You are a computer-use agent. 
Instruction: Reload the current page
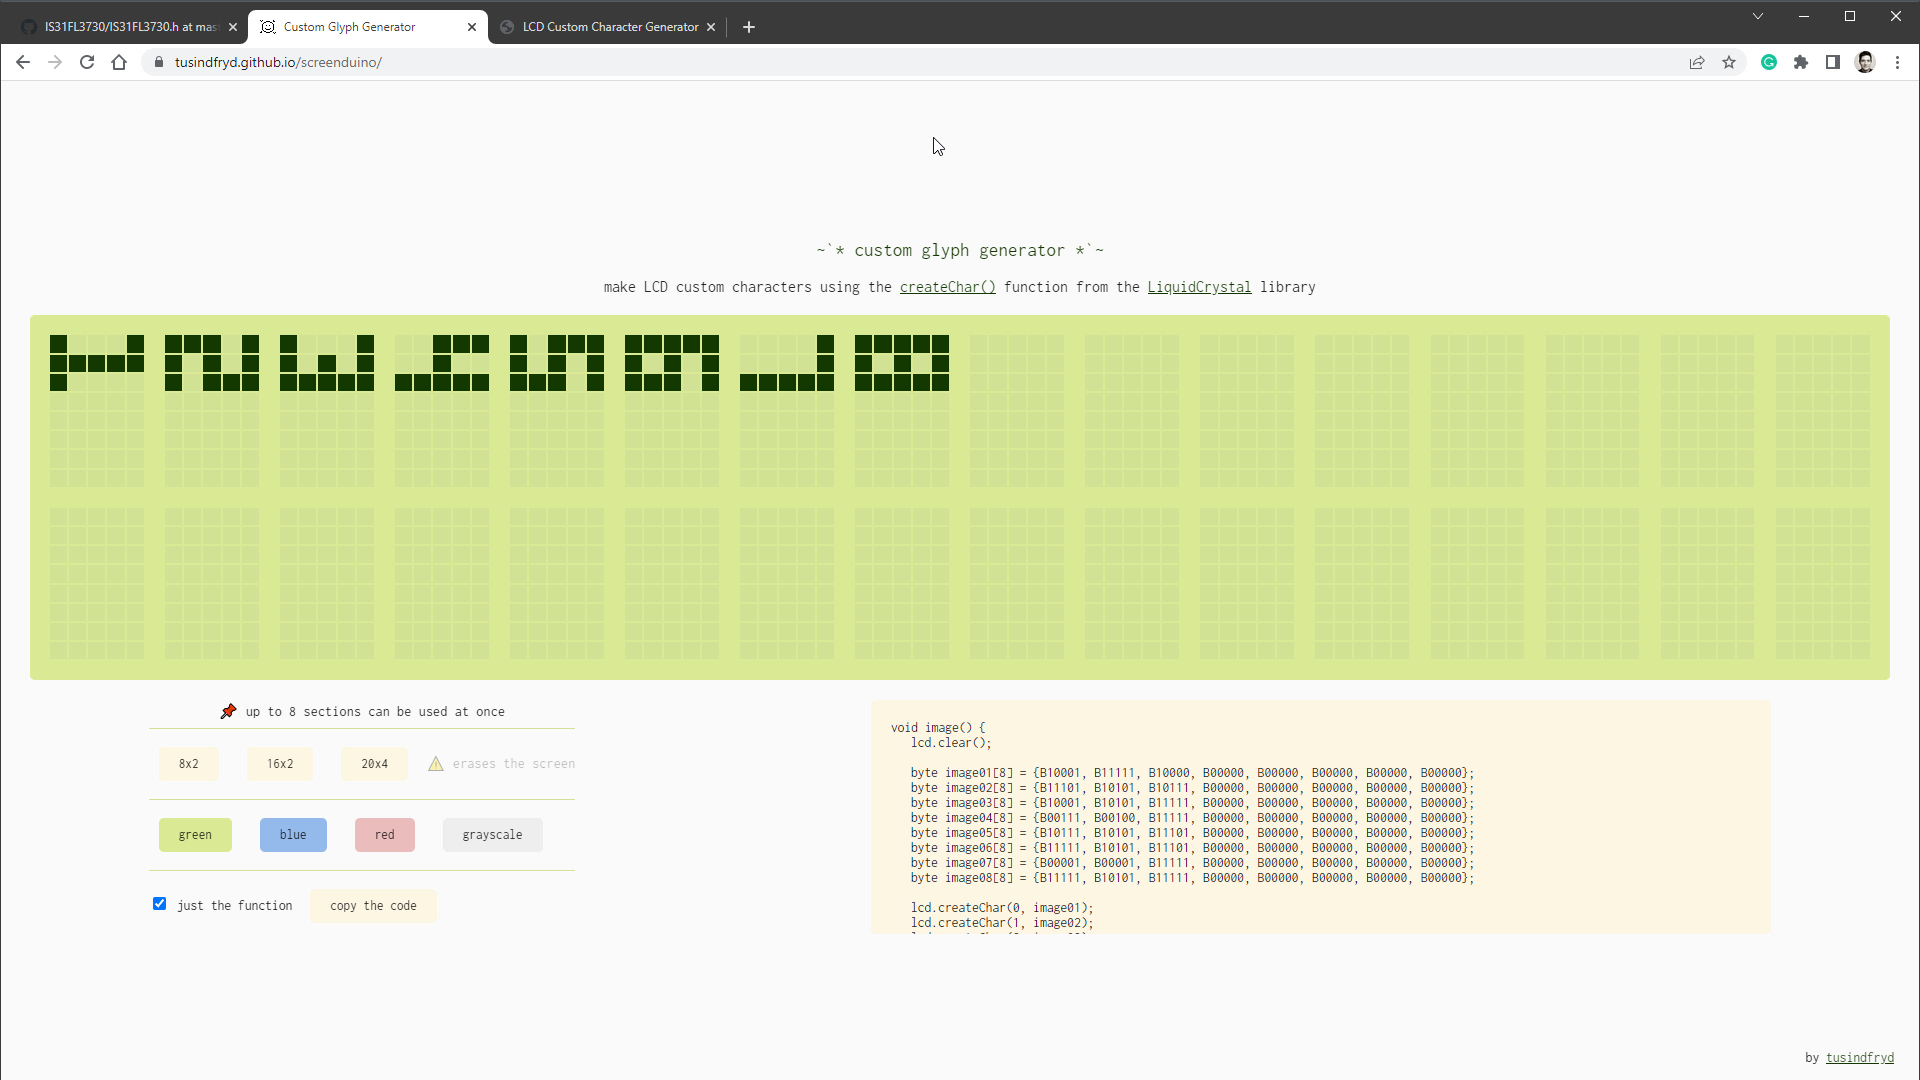coord(87,62)
